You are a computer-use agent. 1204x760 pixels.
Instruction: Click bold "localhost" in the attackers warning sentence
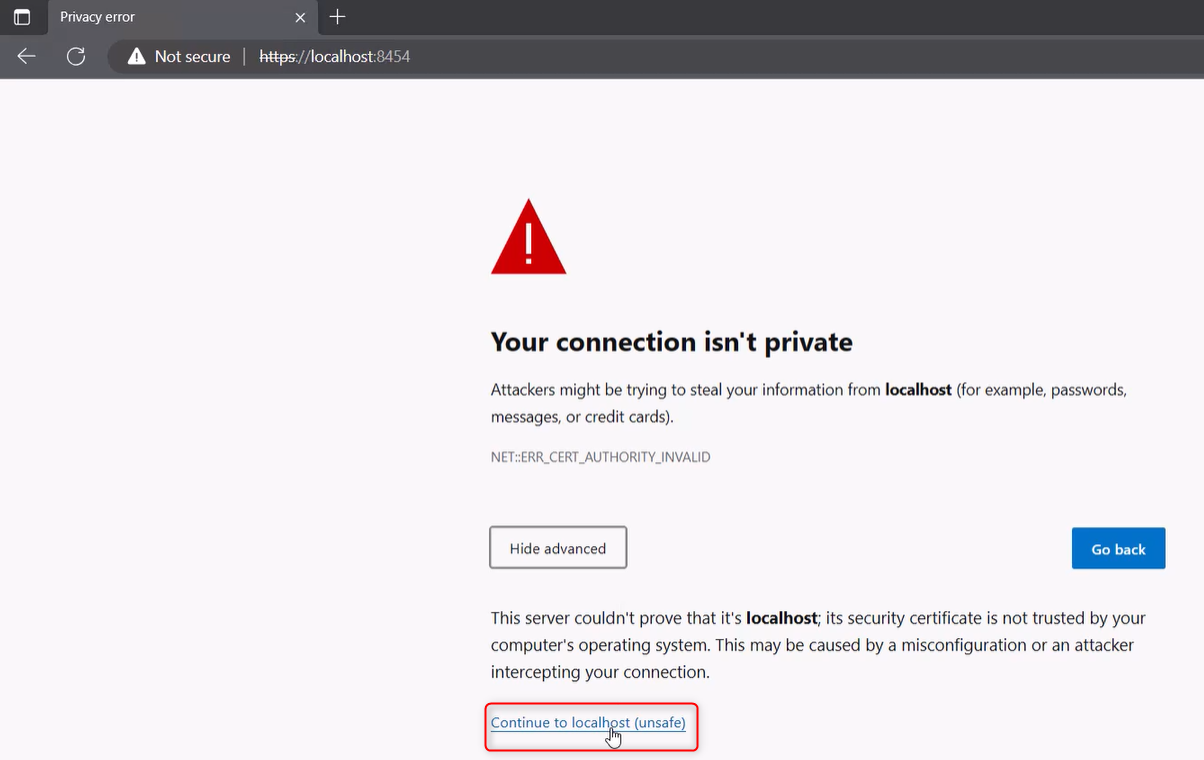[918, 390]
